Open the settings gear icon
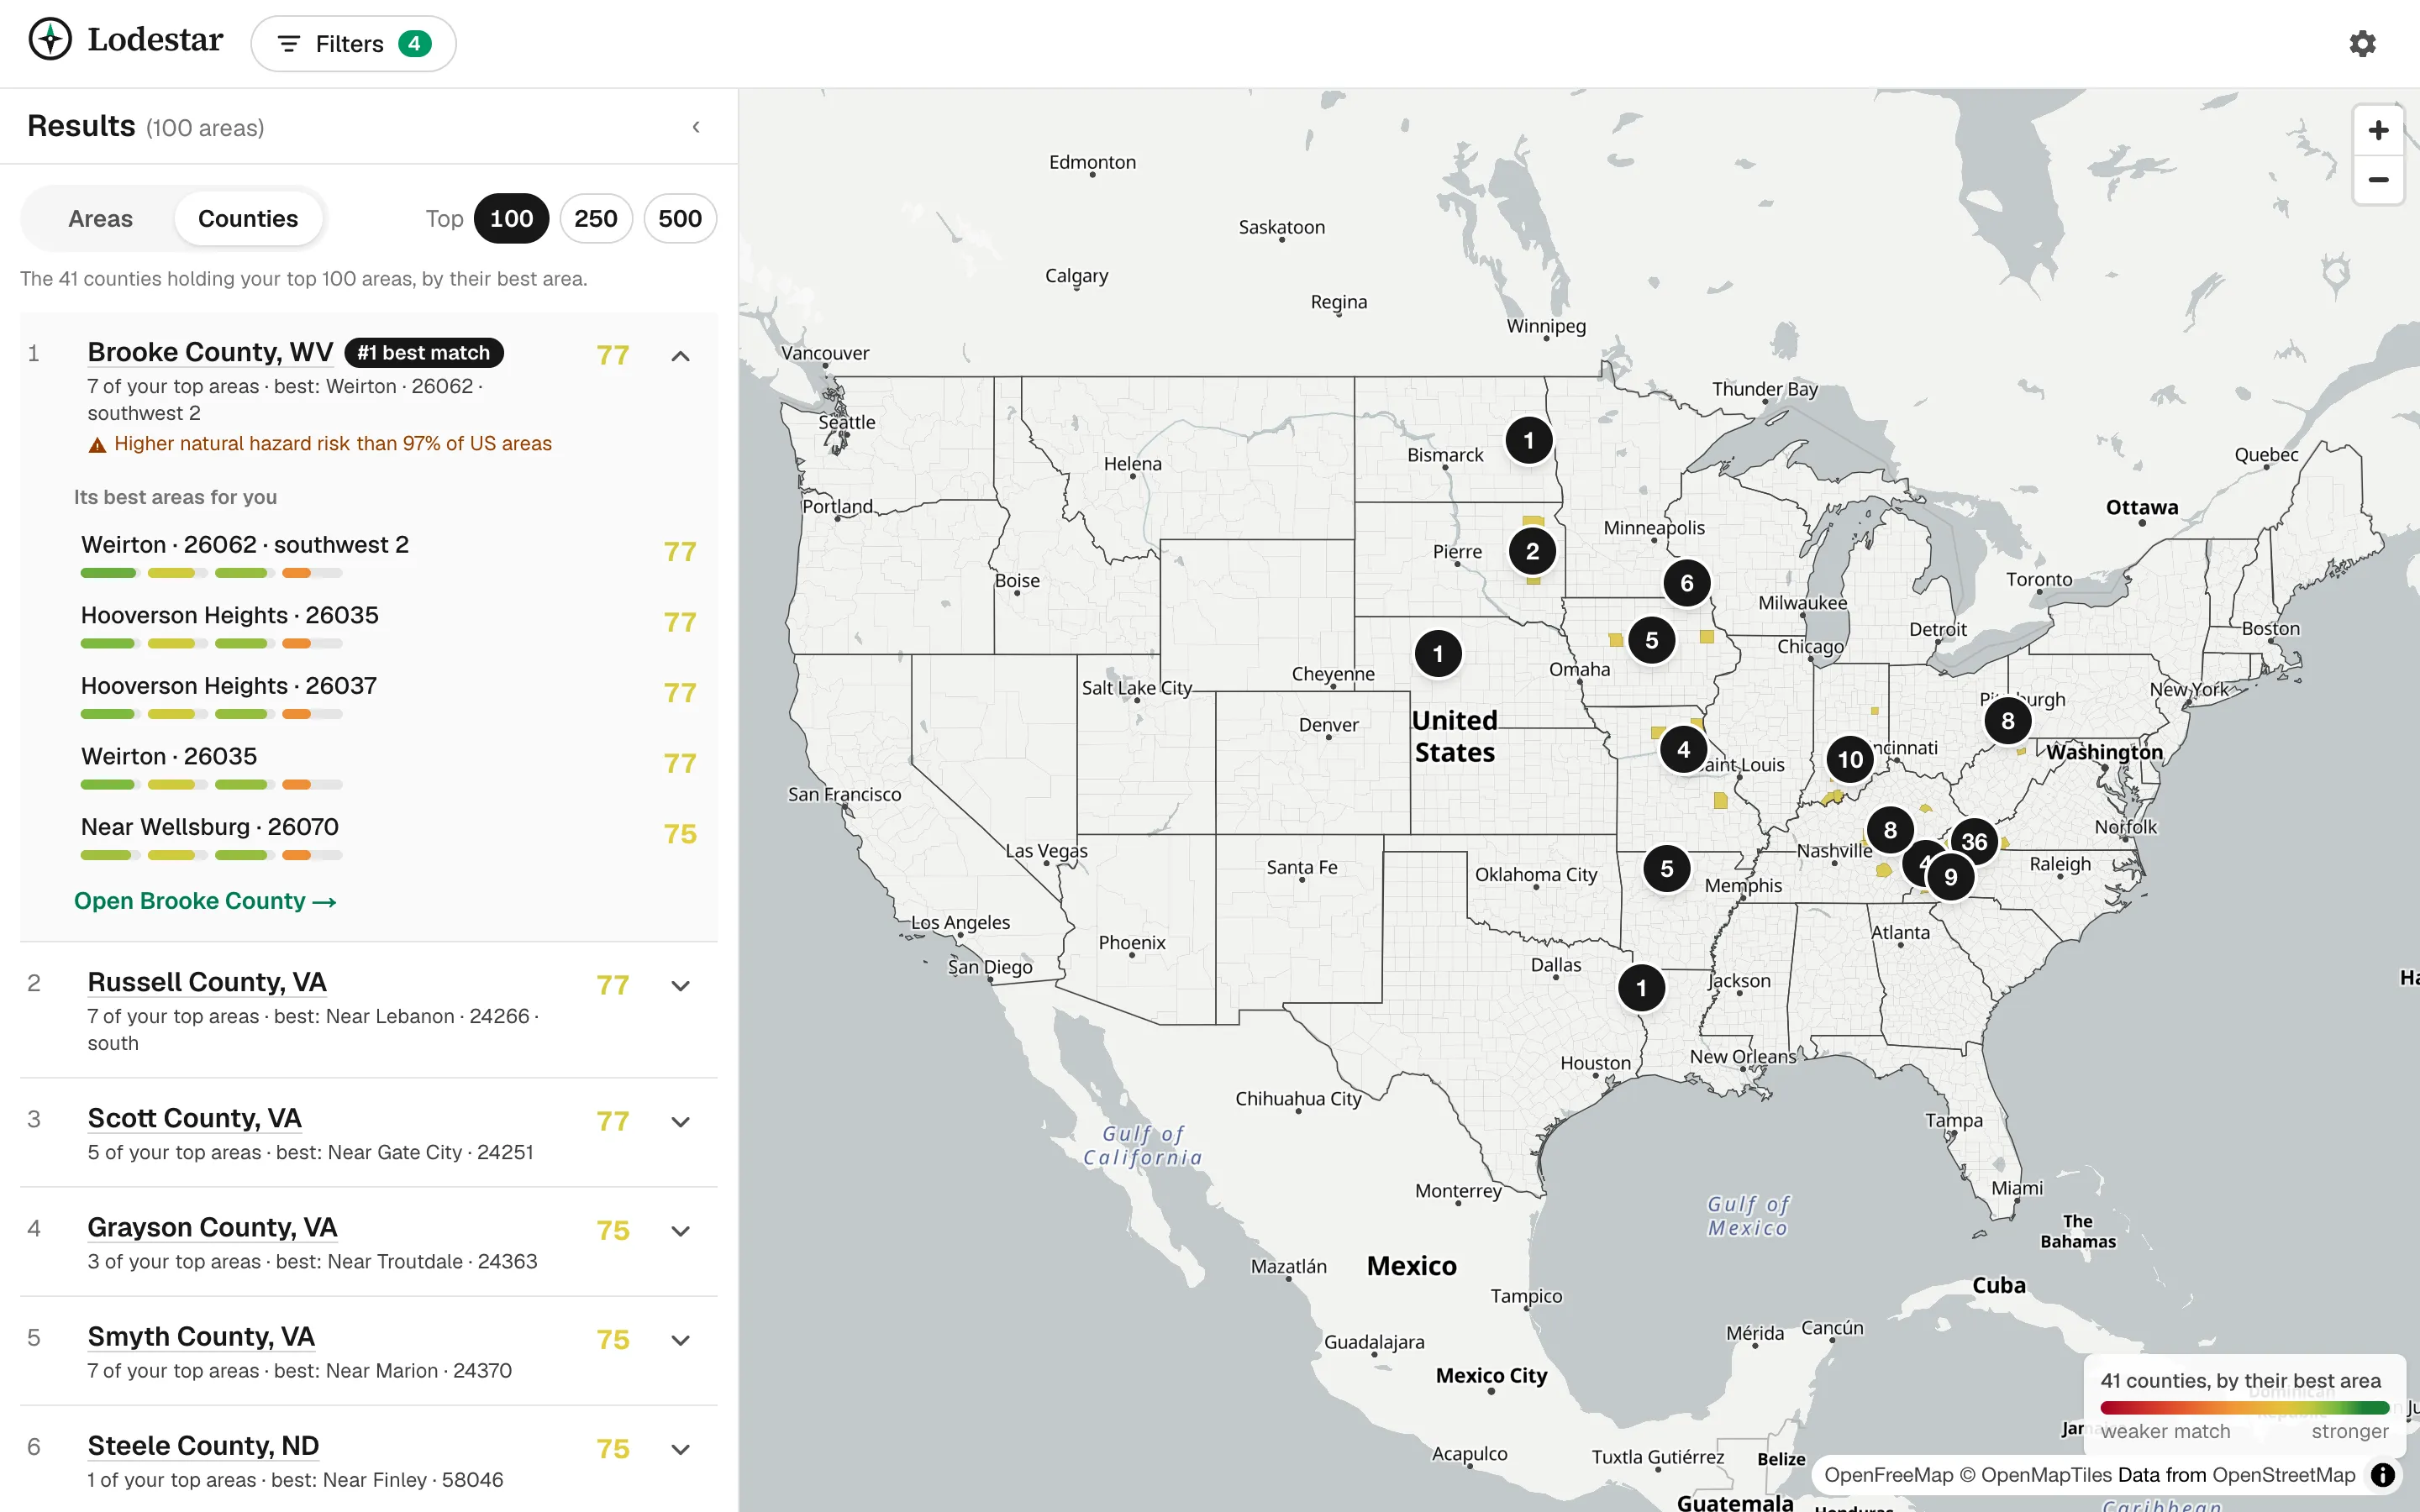 pyautogui.click(x=2362, y=44)
